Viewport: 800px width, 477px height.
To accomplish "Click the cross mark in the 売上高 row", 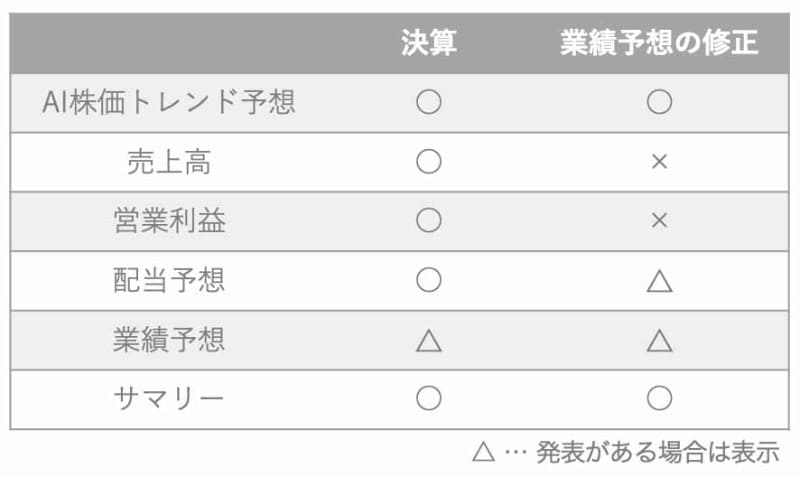I will click(x=658, y=161).
